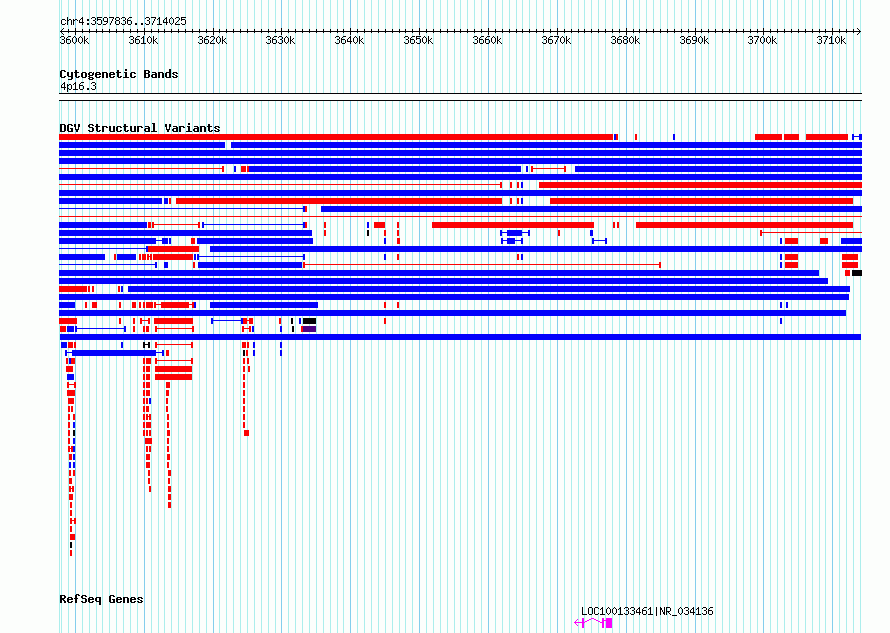The height and width of the screenshot is (633, 890).
Task: Click the long red variant in top DGV row
Action: [336, 137]
